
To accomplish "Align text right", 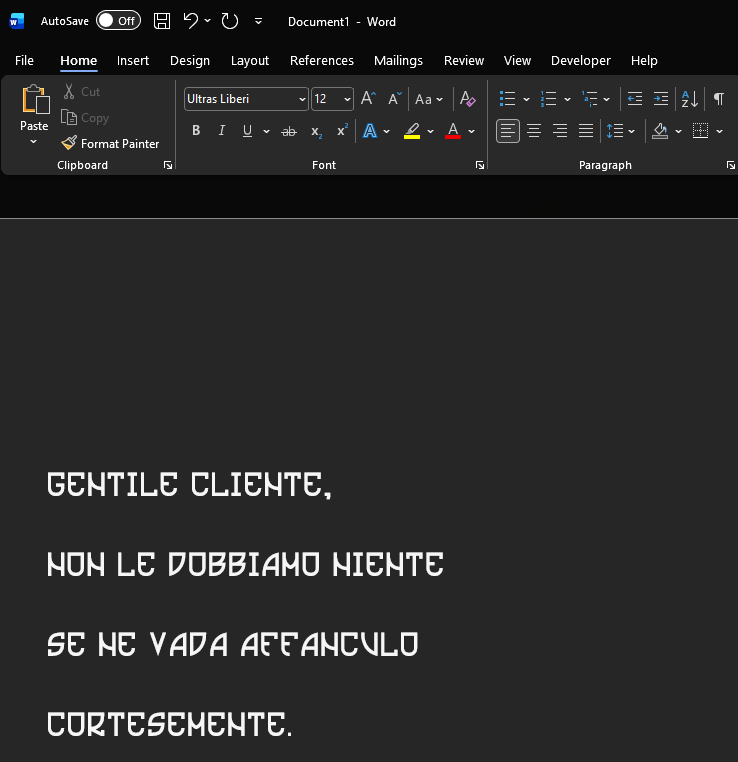I will [560, 131].
